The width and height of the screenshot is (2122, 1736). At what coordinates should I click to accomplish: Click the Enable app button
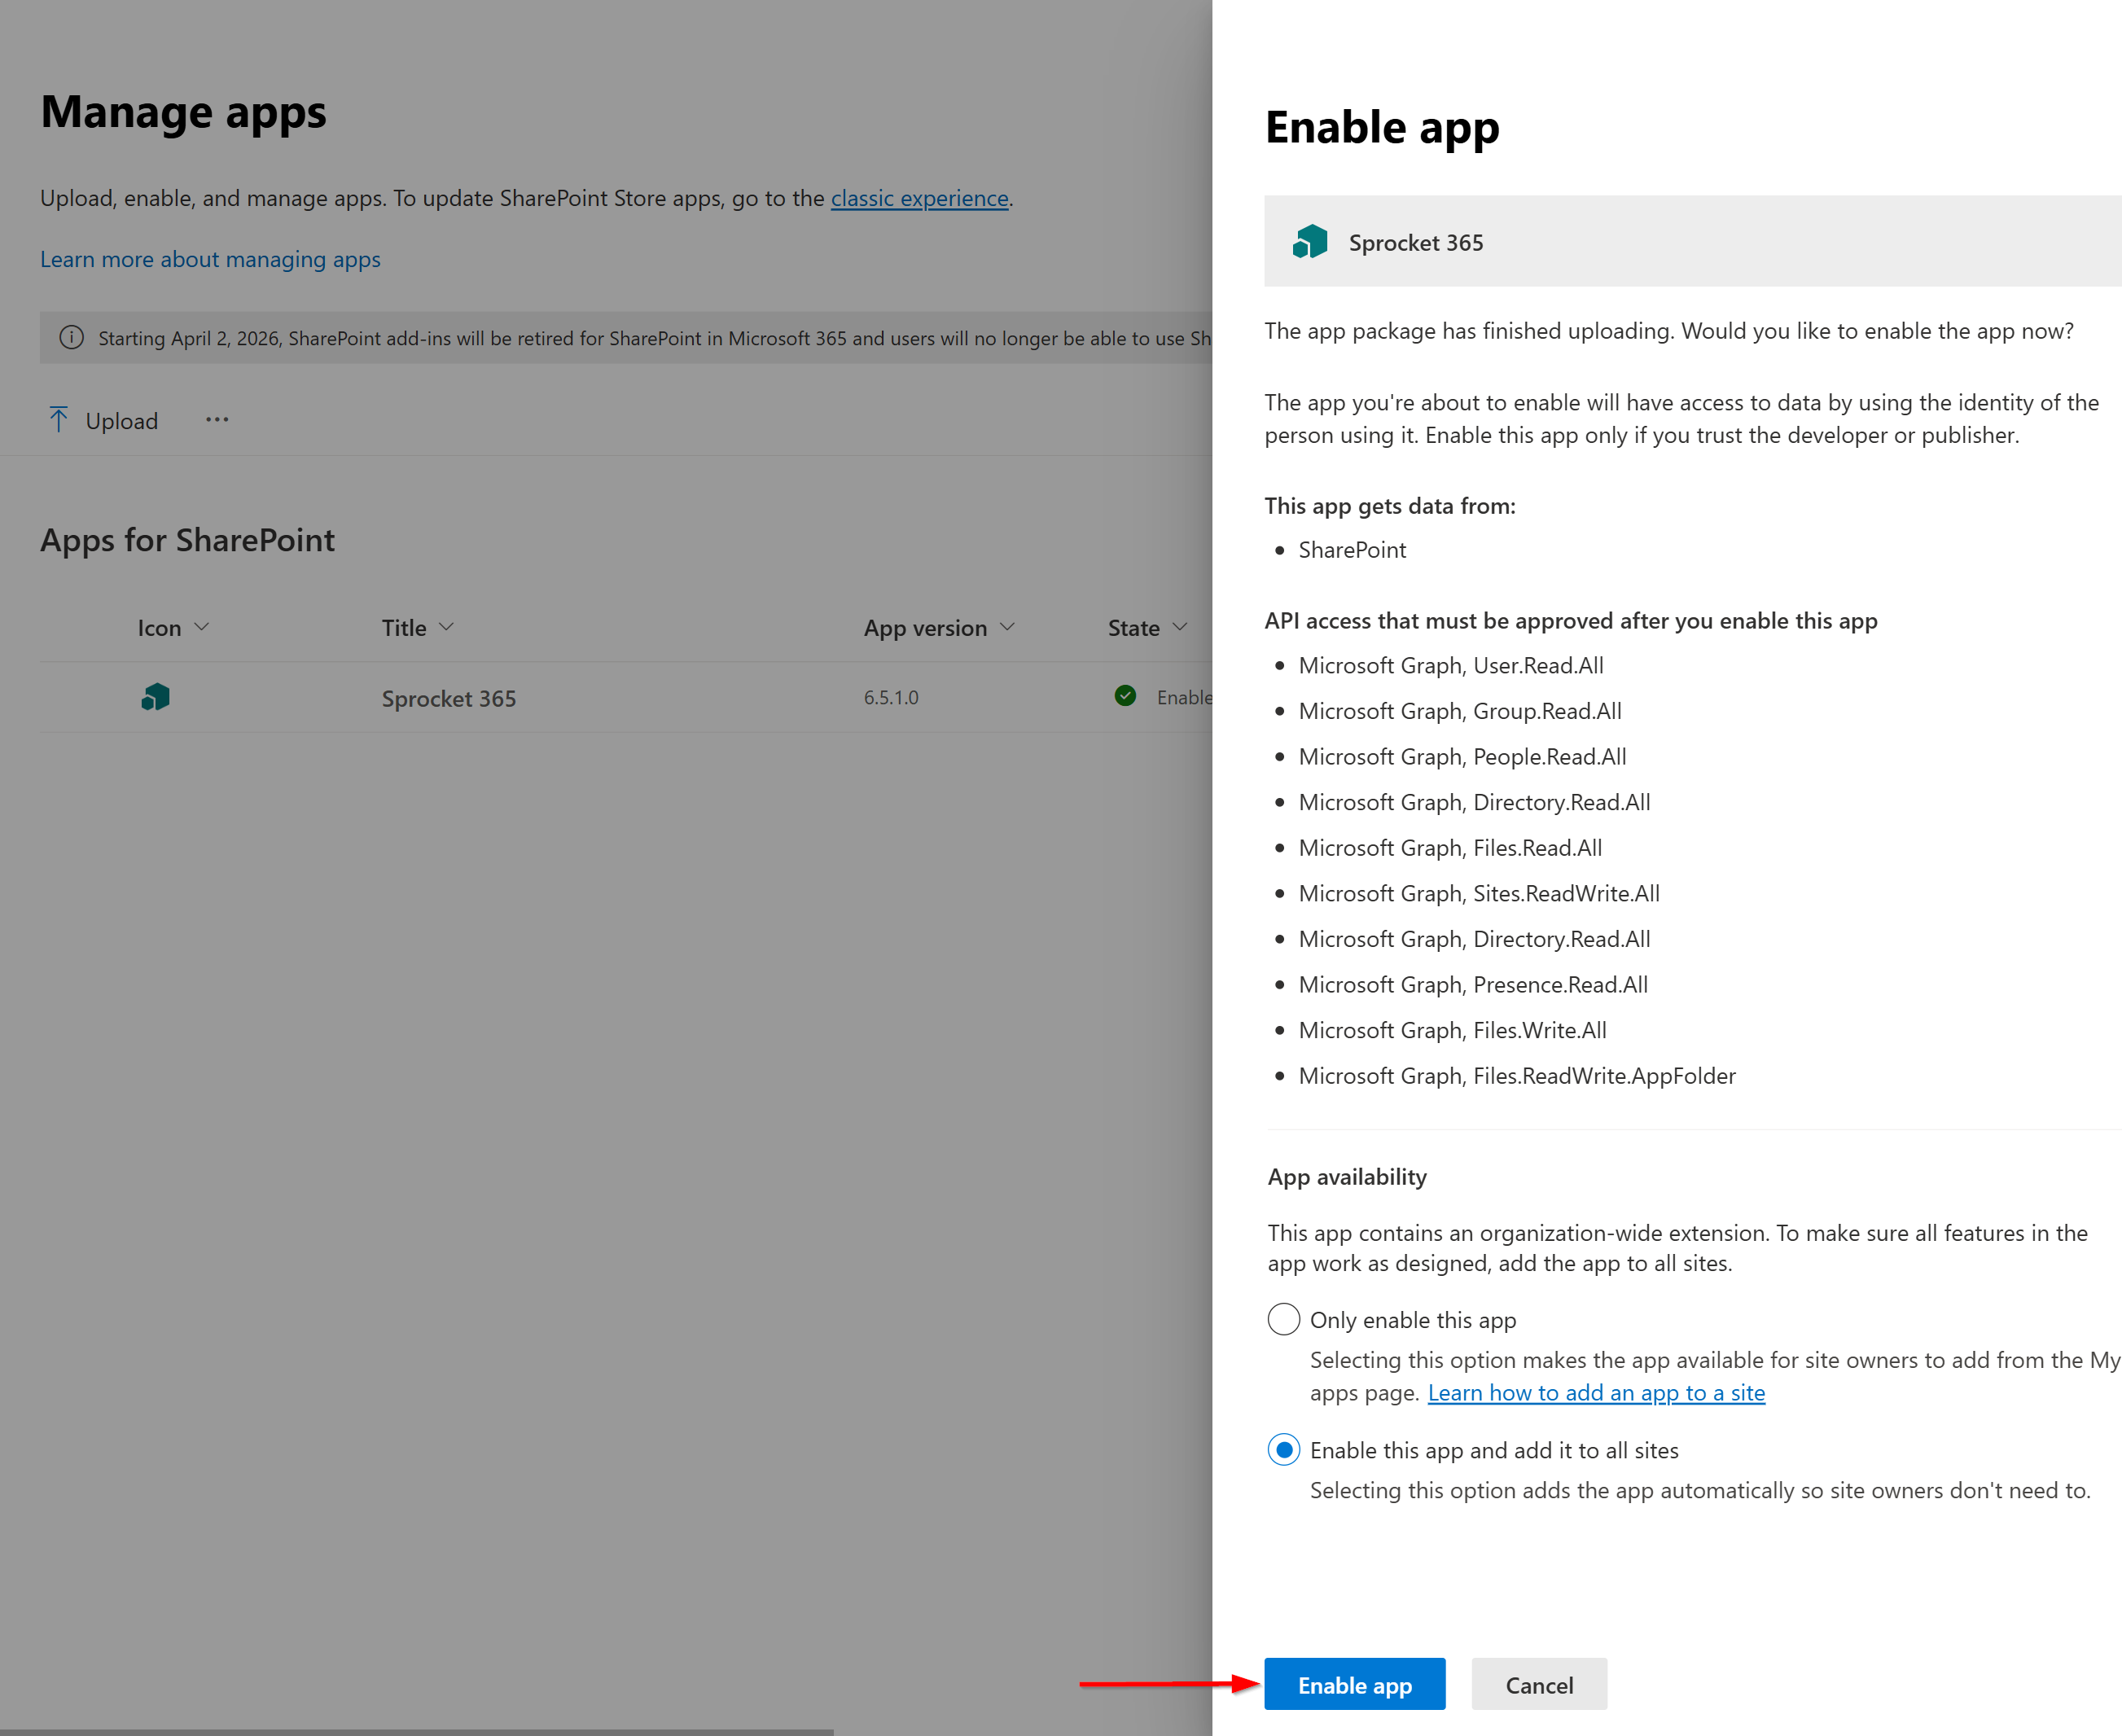(1354, 1684)
